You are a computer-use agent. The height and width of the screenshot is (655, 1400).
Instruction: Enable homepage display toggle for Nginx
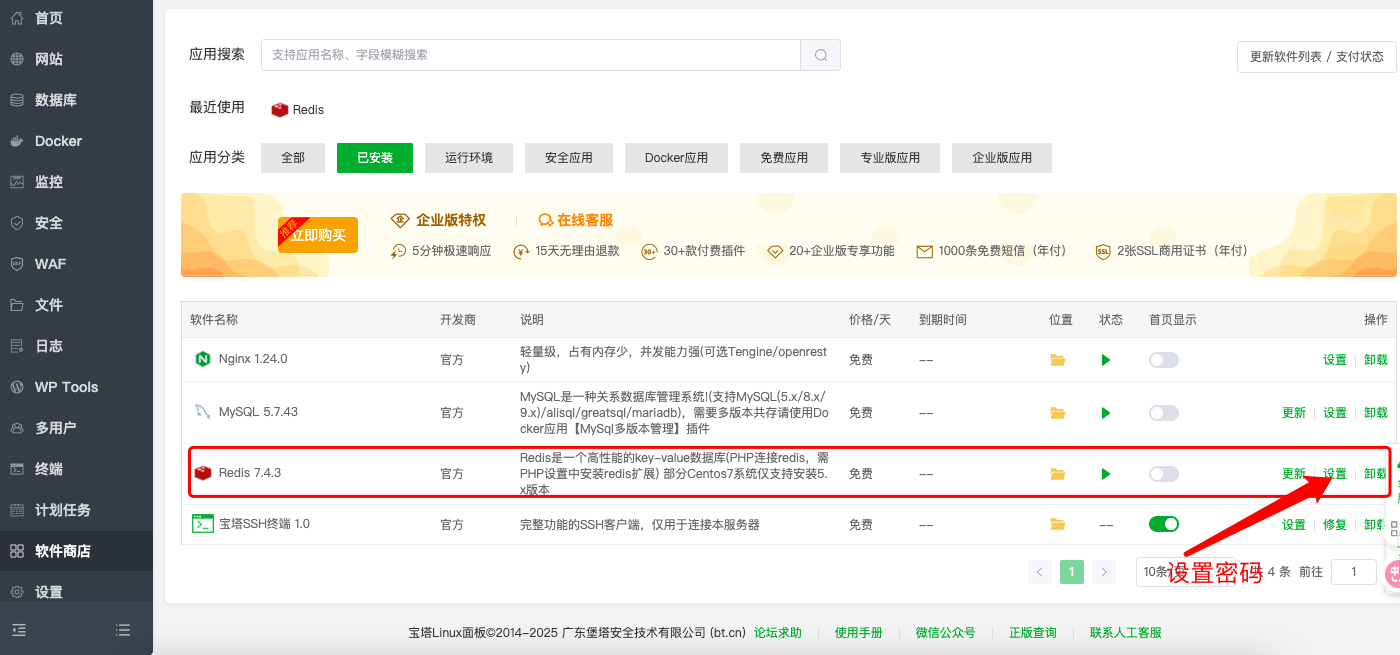(x=1163, y=360)
